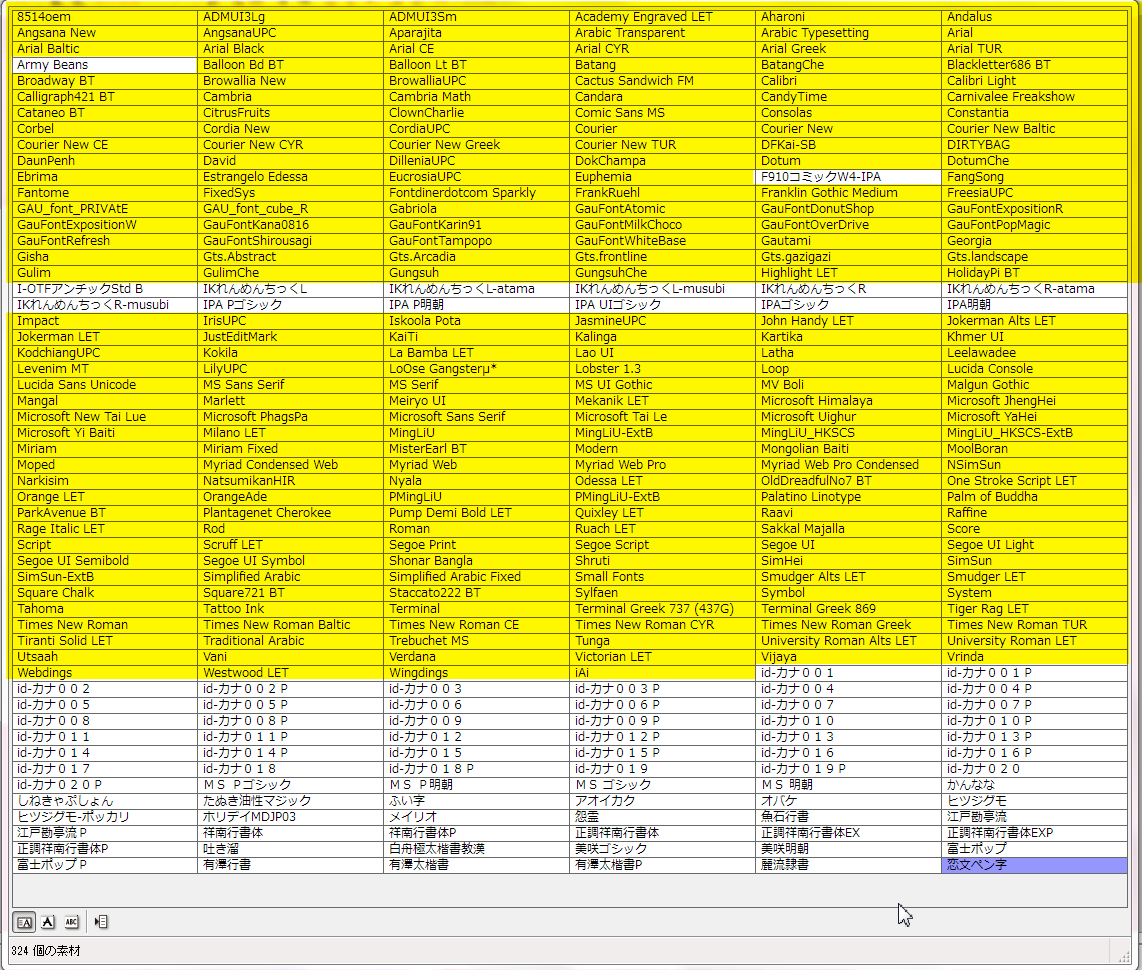Select Plantagenet Cherokee font
This screenshot has width=1142, height=970.
(291, 513)
